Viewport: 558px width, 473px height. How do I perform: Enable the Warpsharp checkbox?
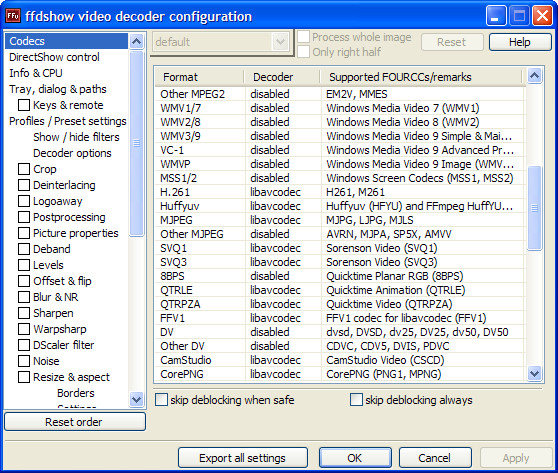point(24,329)
